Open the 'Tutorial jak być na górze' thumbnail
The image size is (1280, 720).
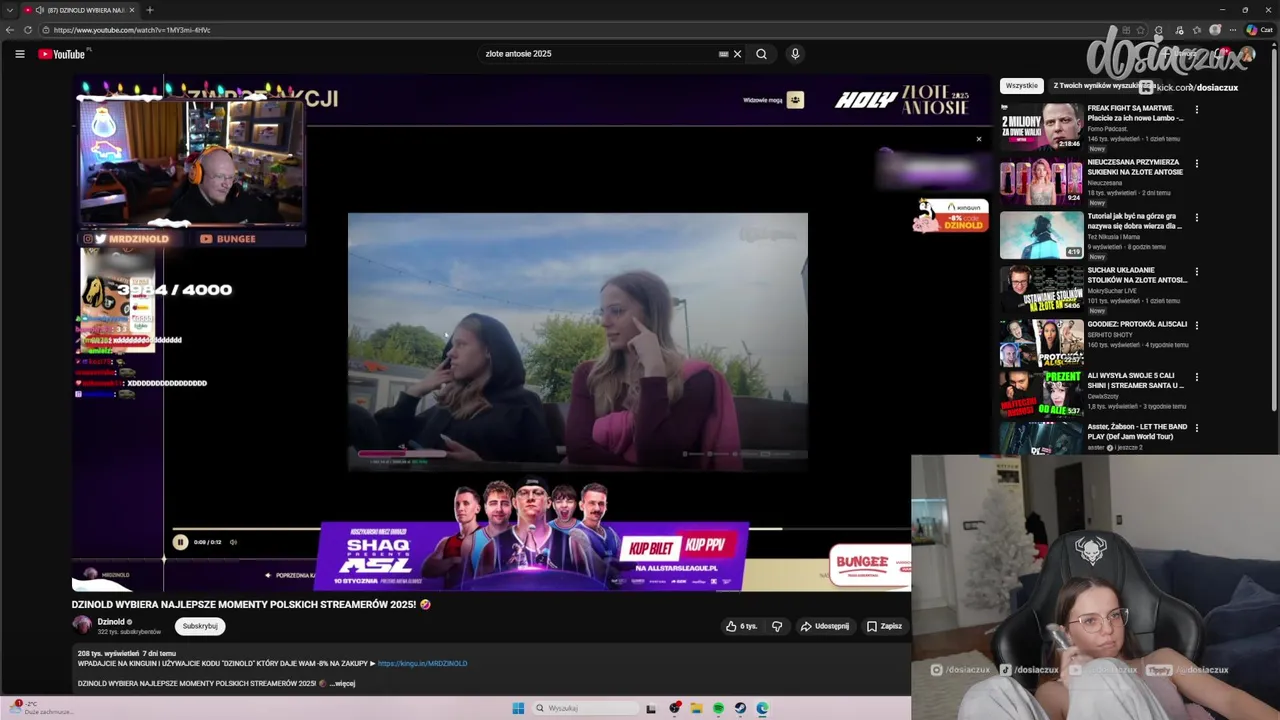coord(1041,234)
